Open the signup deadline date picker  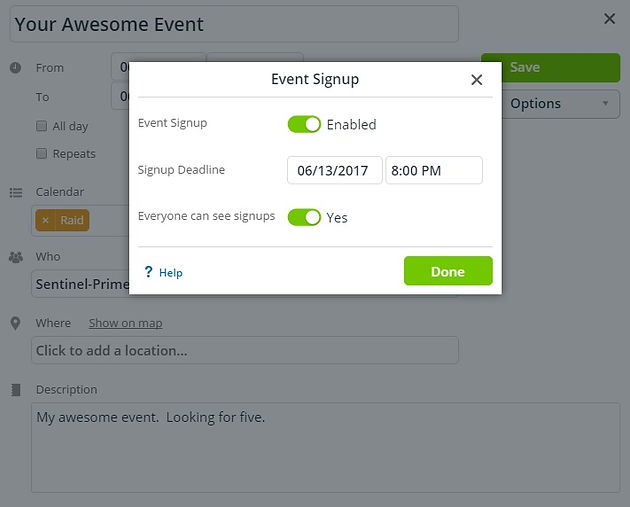pos(335,170)
